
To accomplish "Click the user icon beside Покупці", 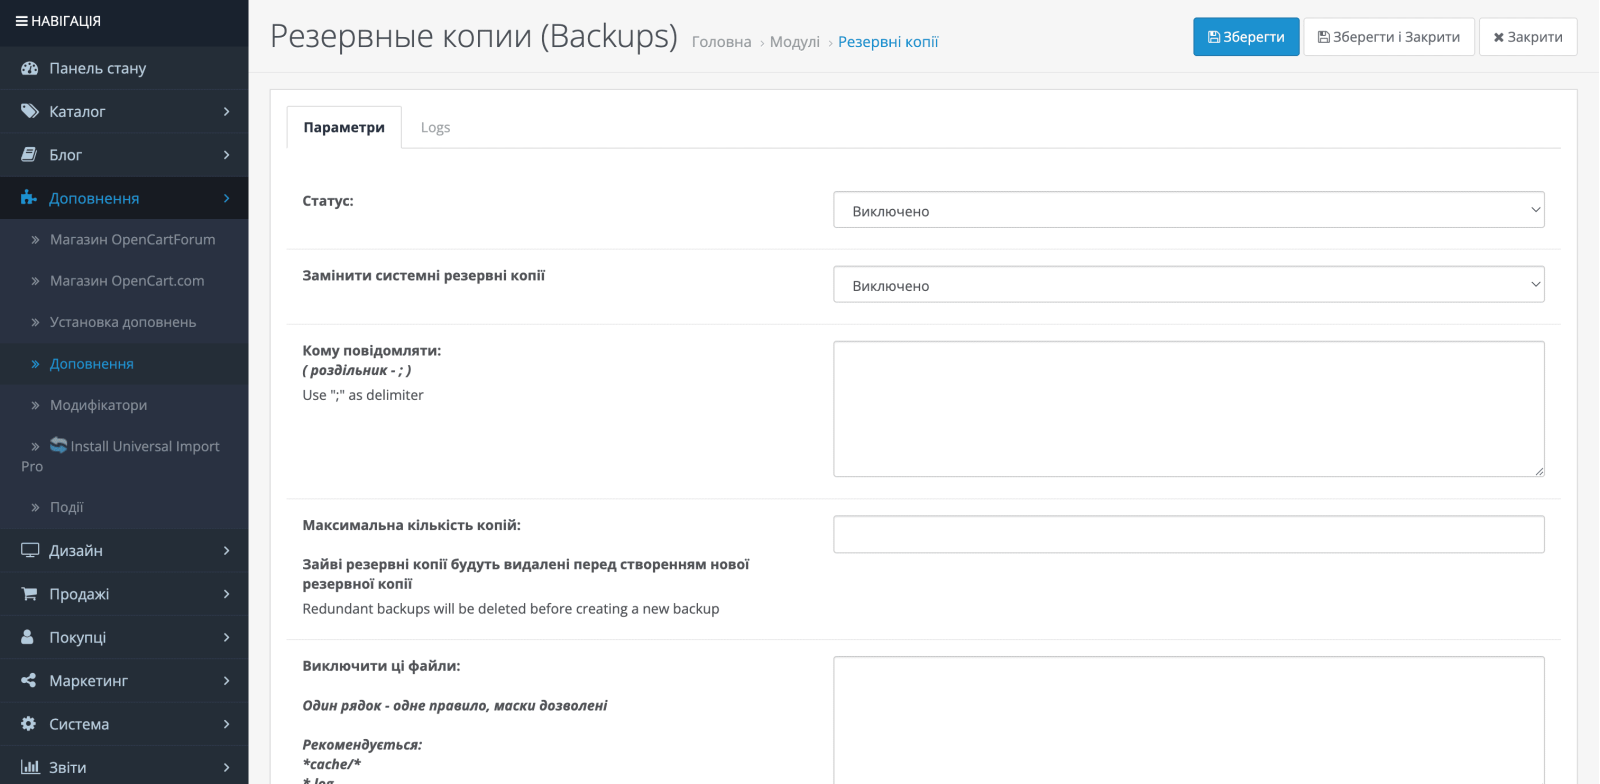I will point(28,637).
